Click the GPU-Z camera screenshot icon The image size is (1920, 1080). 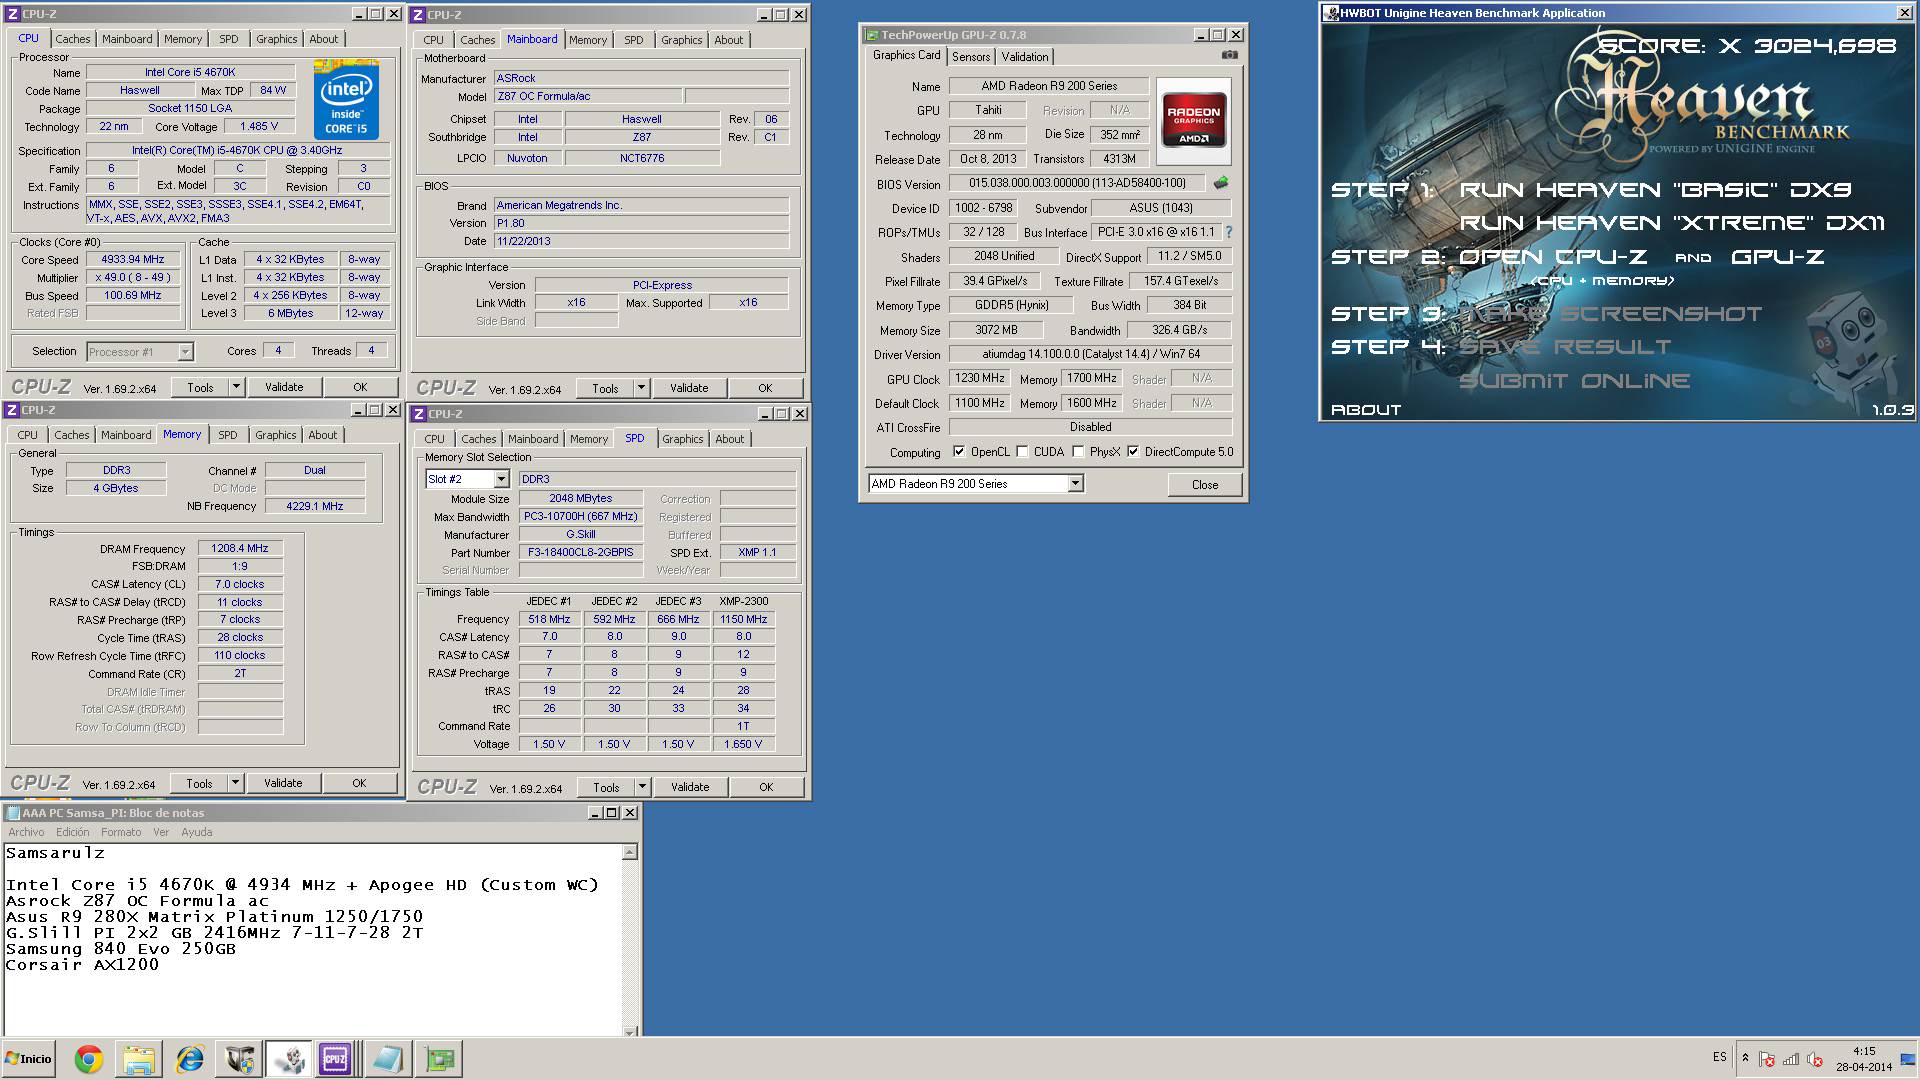coord(1229,55)
